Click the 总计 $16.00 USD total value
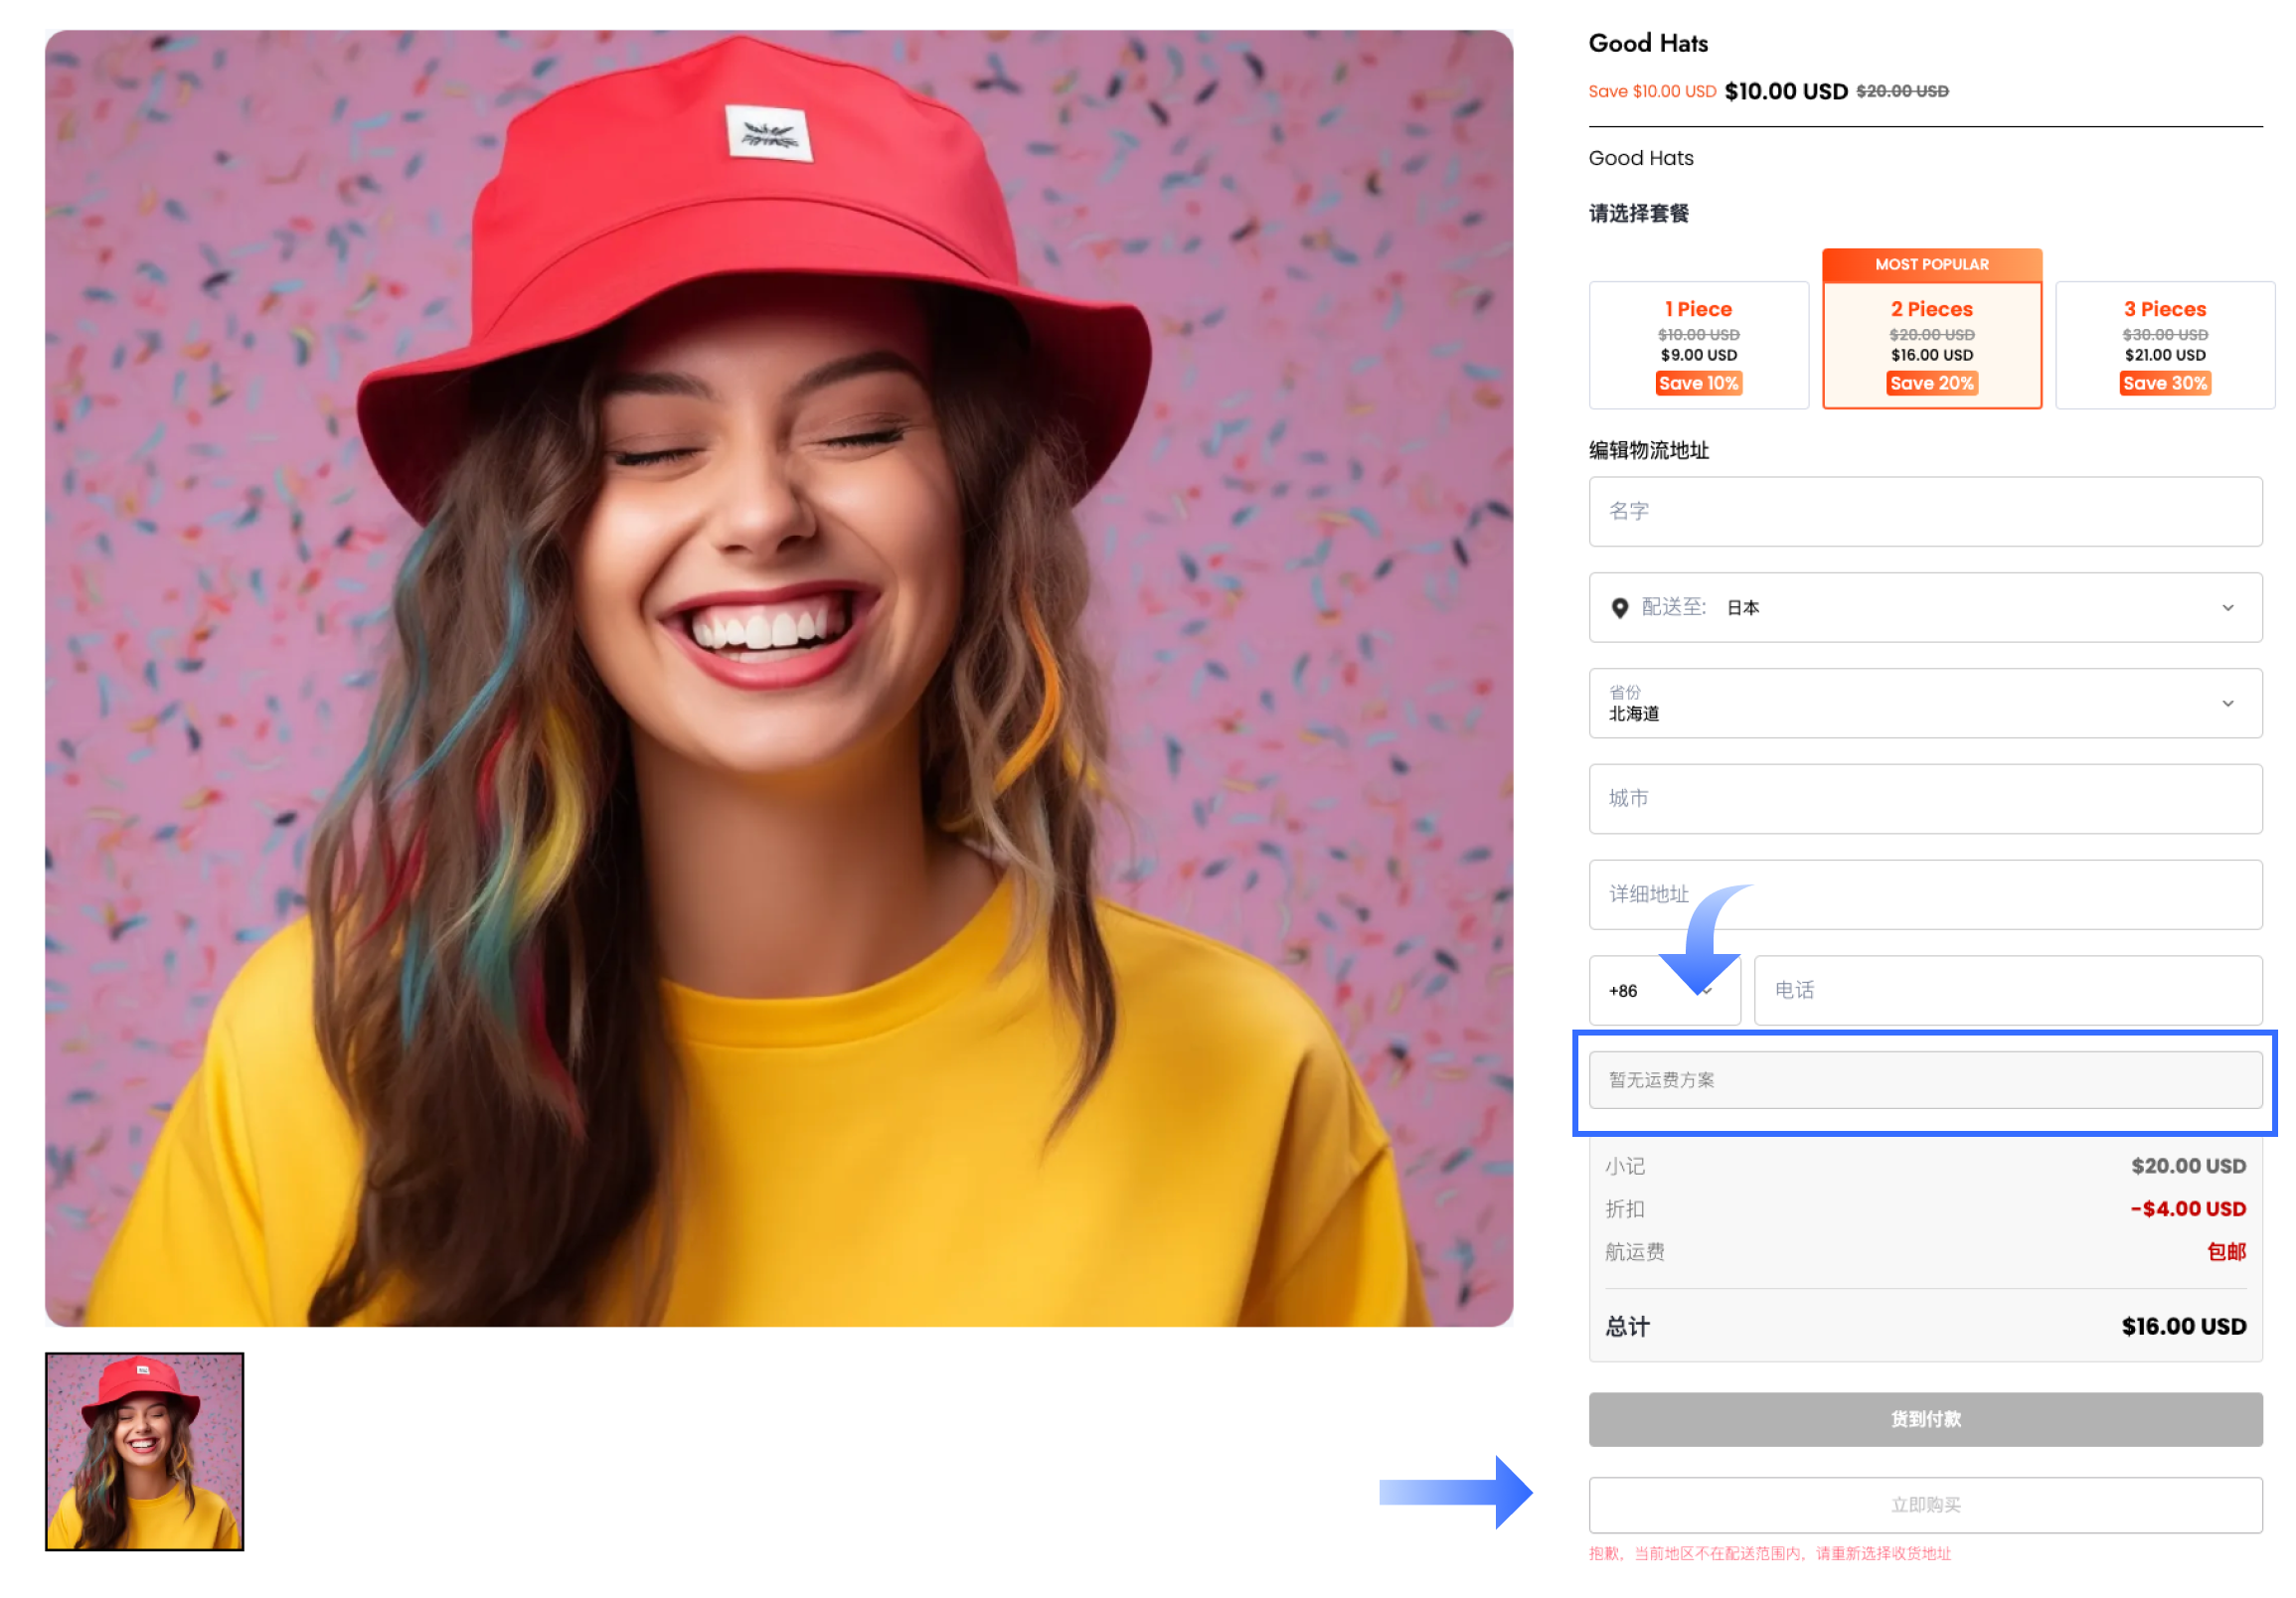2296x1598 pixels. pyautogui.click(x=2183, y=1327)
